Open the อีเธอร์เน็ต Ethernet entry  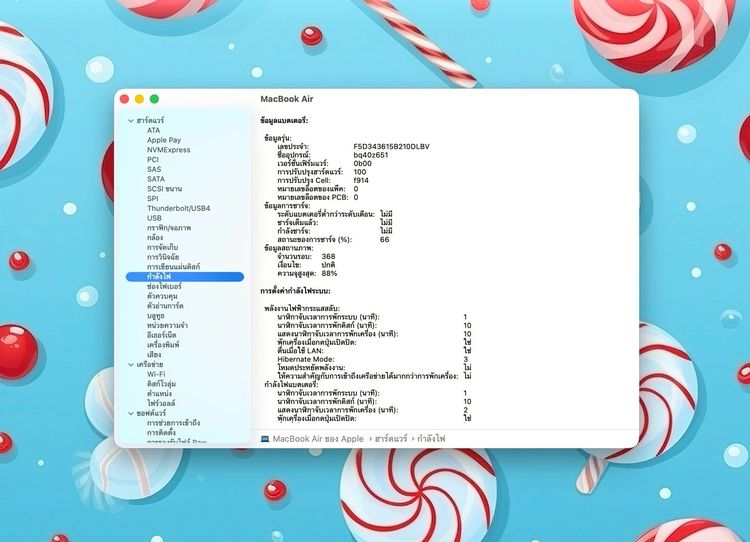[165, 334]
